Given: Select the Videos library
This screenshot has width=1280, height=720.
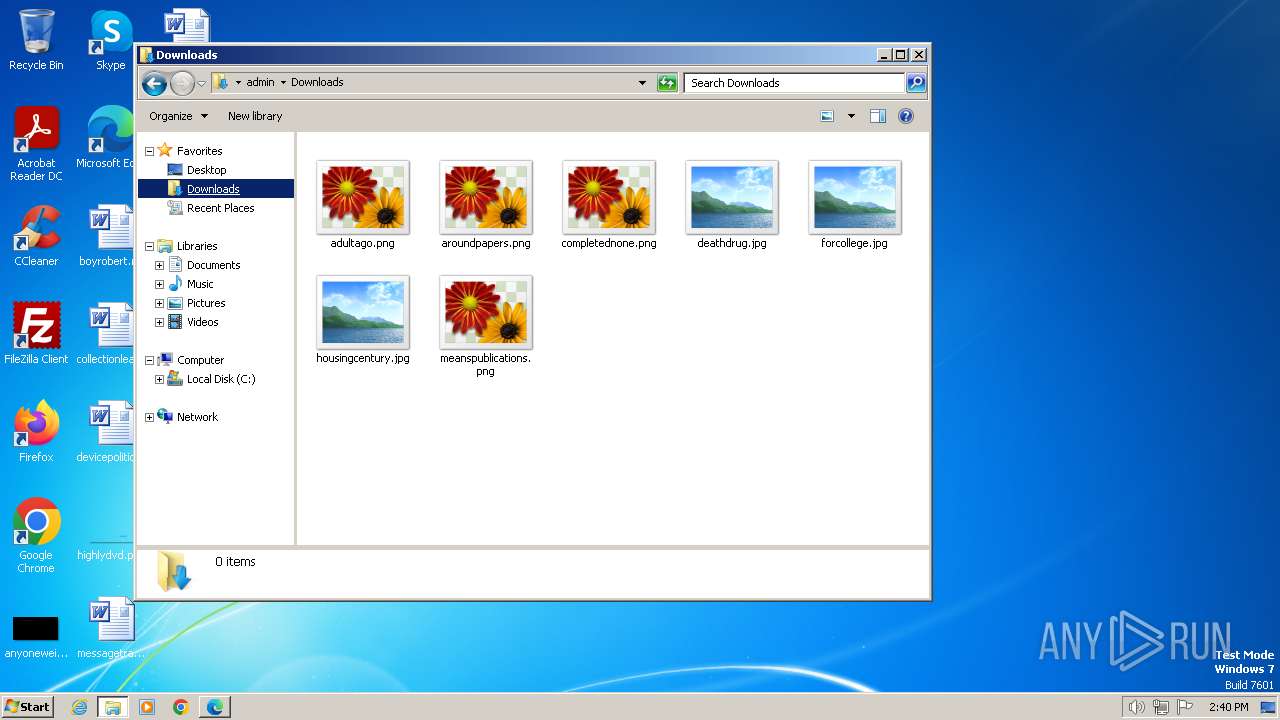Looking at the screenshot, I should coord(202,322).
